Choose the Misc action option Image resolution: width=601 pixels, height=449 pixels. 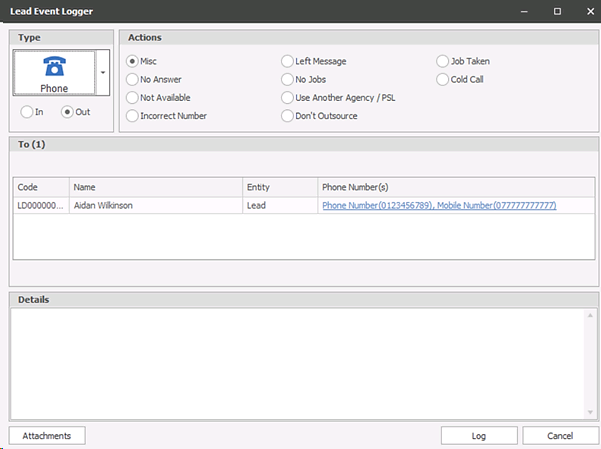(132, 61)
